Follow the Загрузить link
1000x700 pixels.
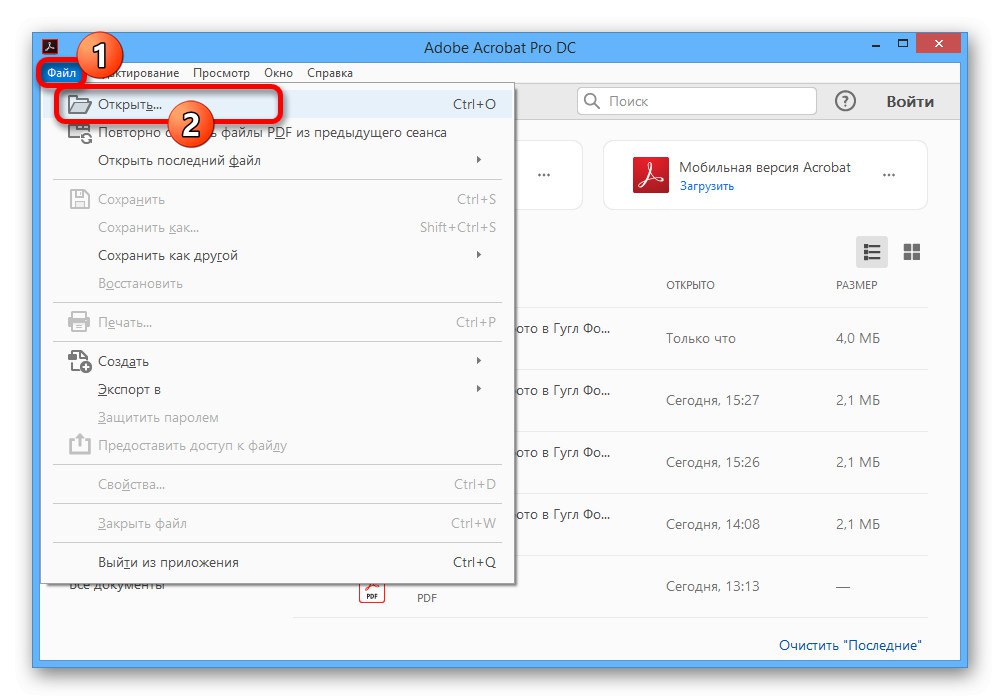tap(707, 186)
